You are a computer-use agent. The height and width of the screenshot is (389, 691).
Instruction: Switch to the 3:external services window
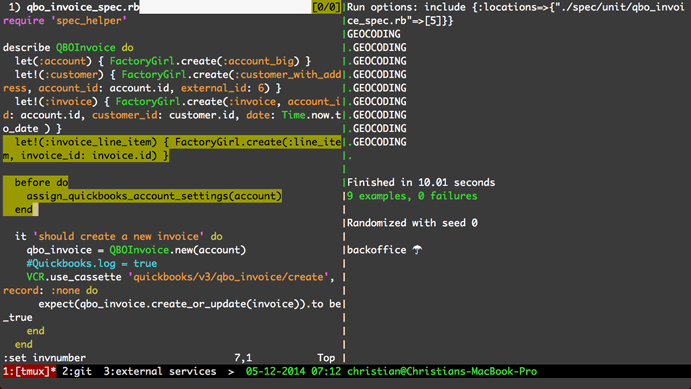click(x=160, y=371)
